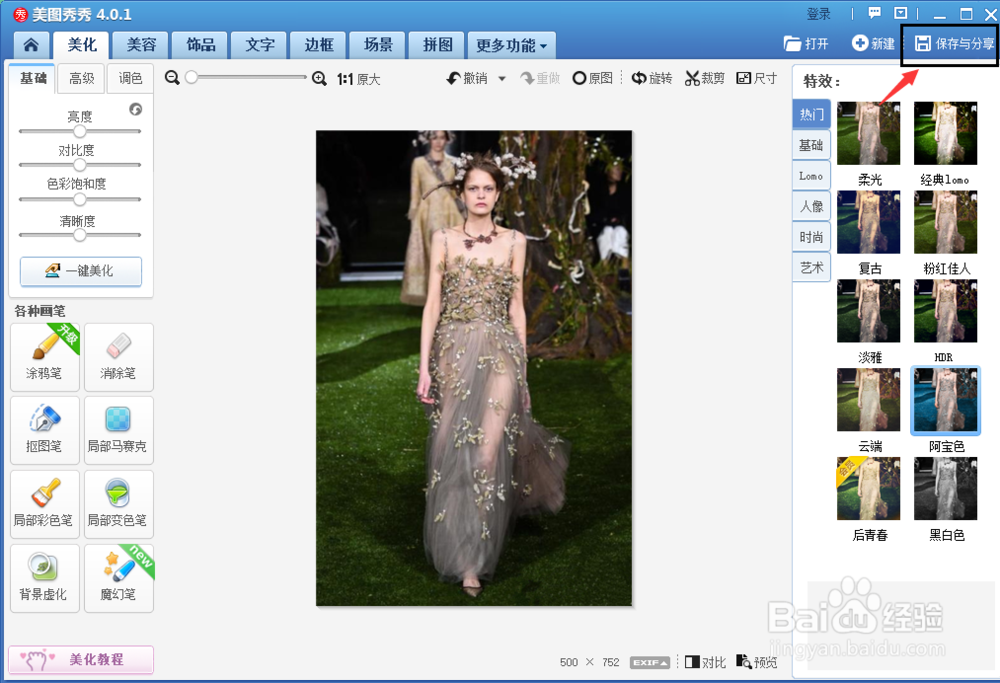The image size is (1000, 683).
Task: Click the 尺寸 resize tool
Action: [756, 78]
